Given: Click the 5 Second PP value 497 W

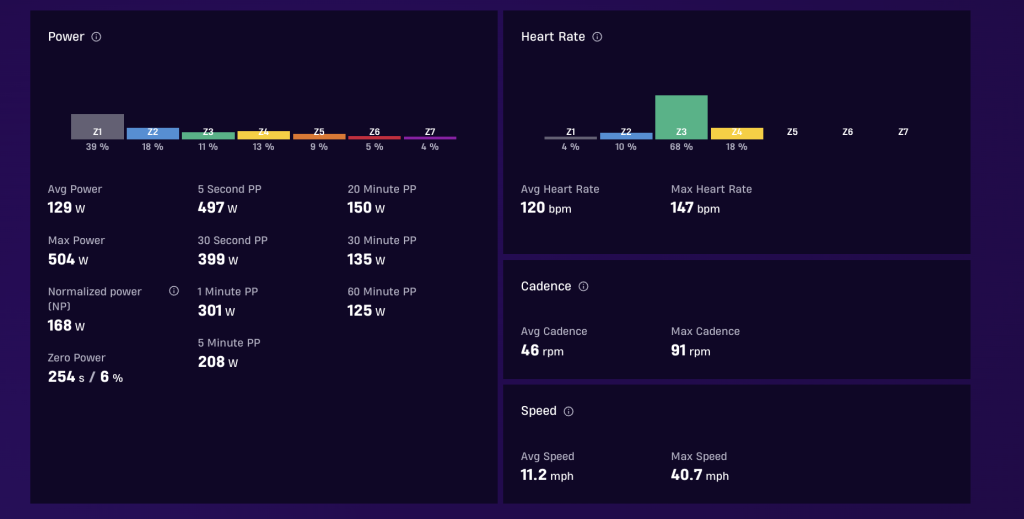Looking at the screenshot, I should 217,208.
